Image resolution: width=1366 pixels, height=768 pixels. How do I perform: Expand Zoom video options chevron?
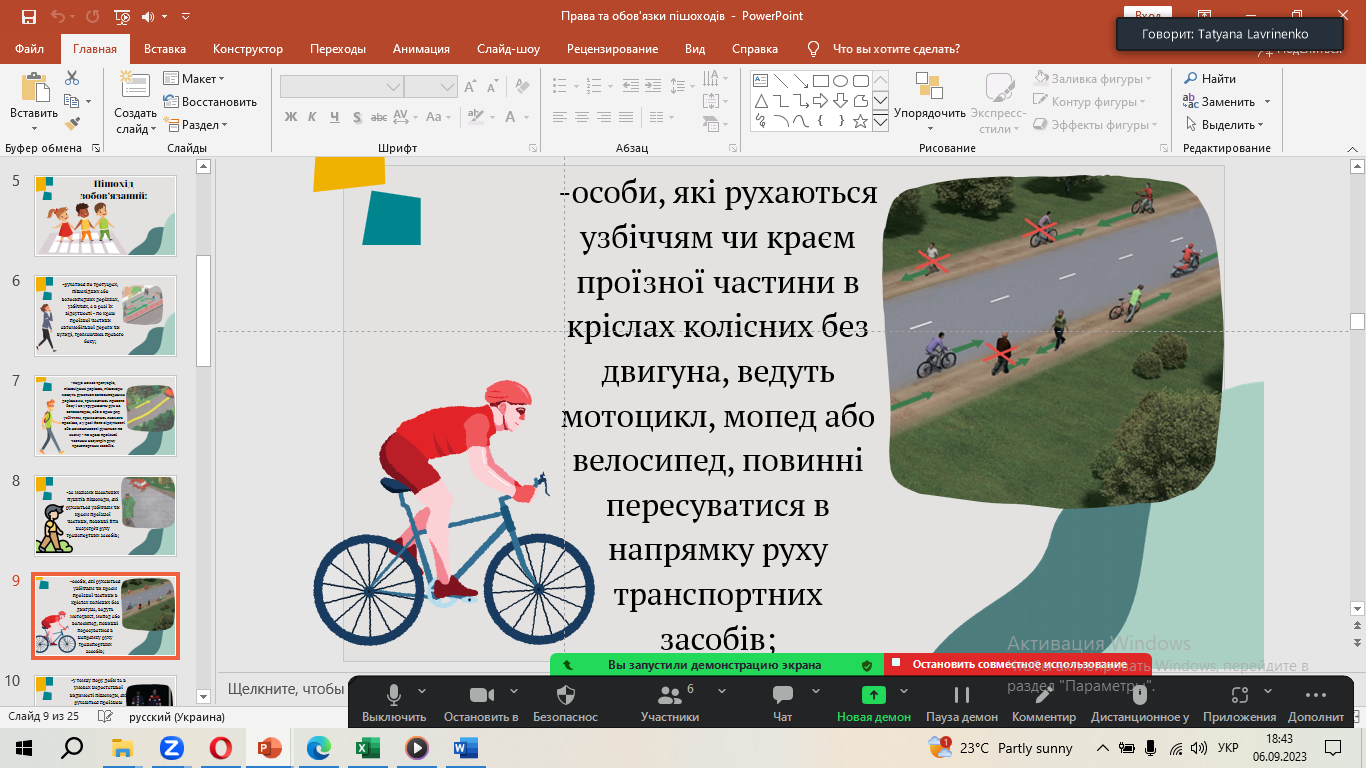513,691
